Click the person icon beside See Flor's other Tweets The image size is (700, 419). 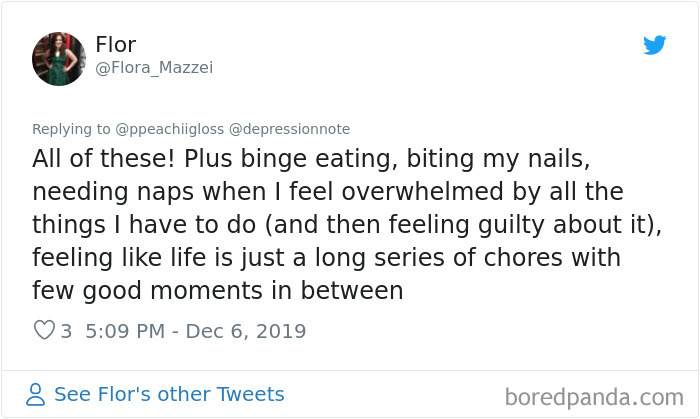pos(36,394)
